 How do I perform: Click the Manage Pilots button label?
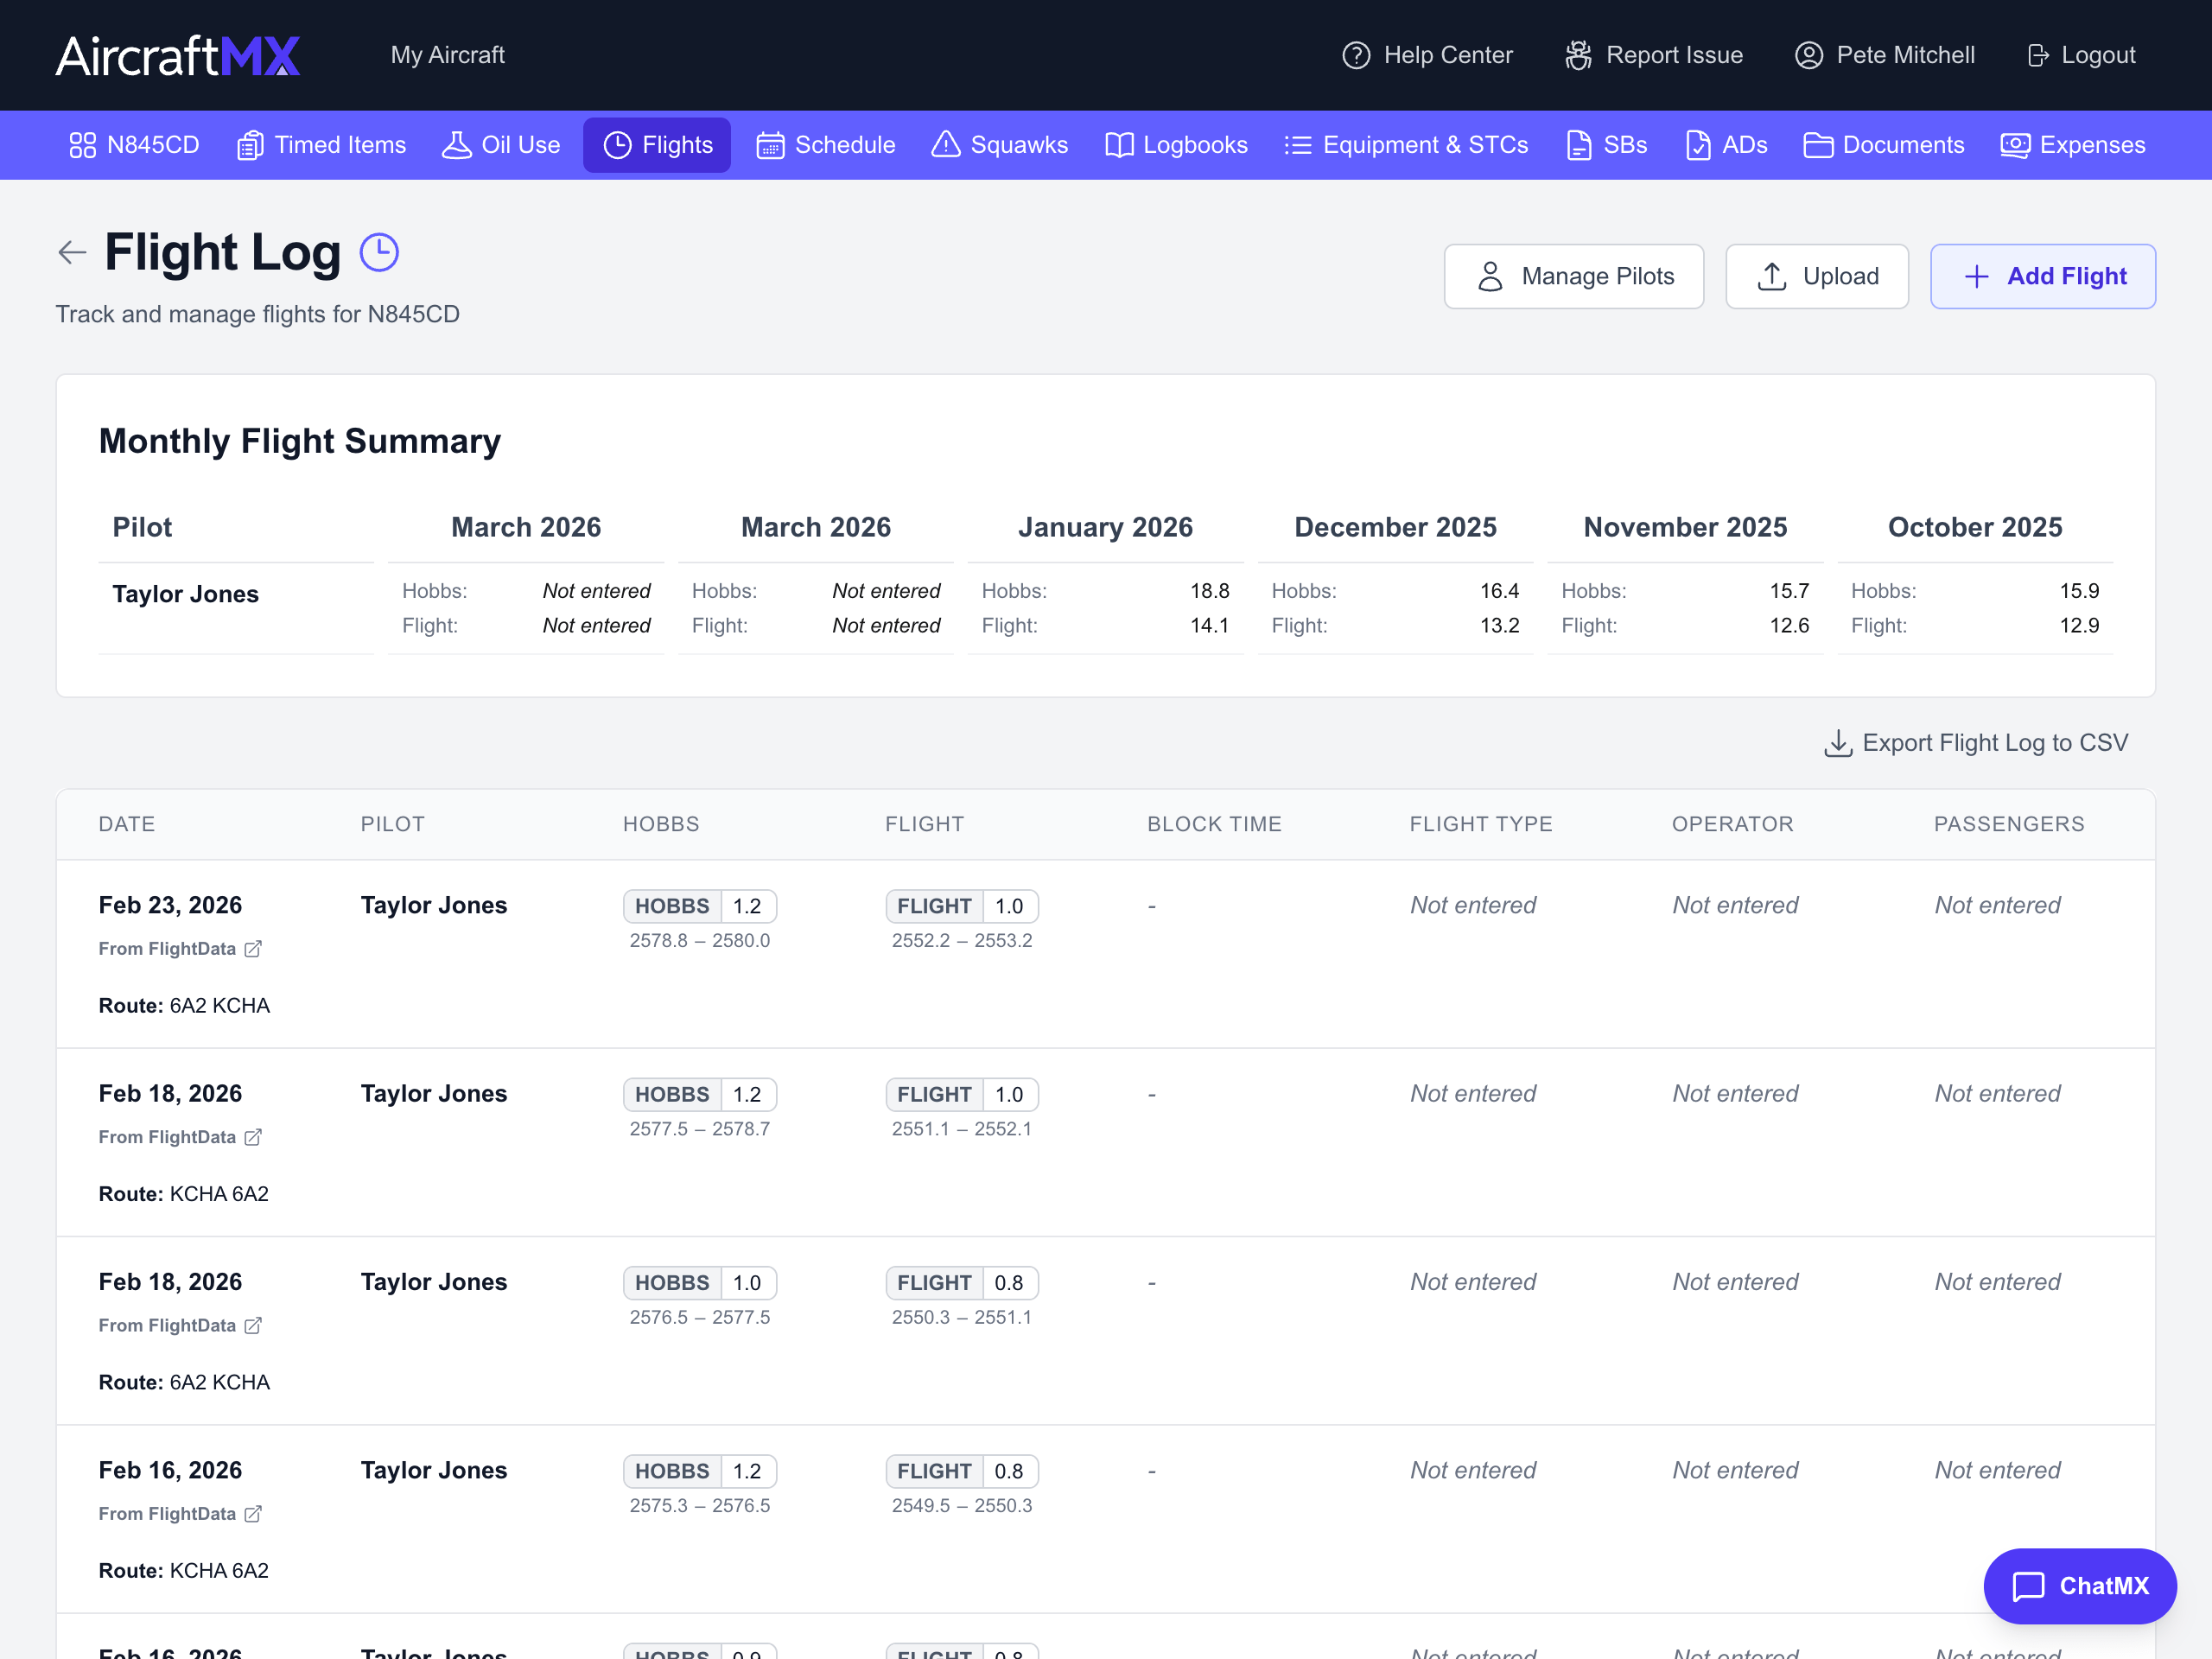[x=1597, y=276]
